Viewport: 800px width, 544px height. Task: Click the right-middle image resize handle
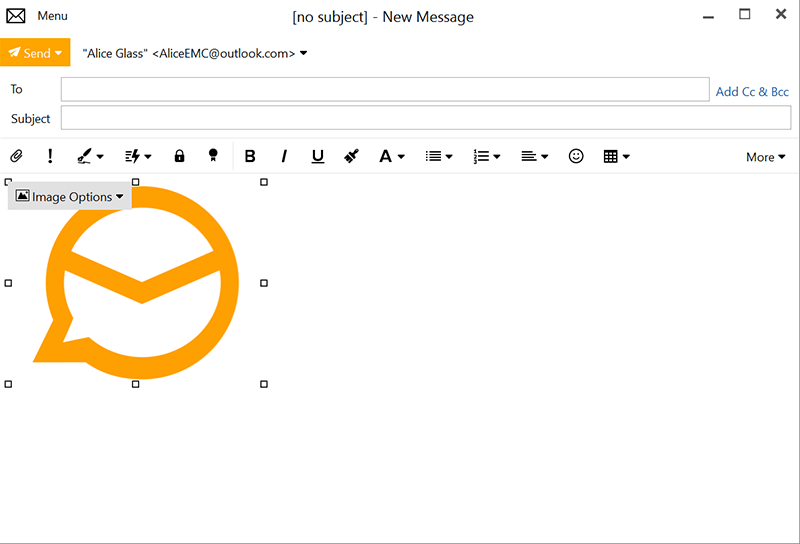coord(264,283)
